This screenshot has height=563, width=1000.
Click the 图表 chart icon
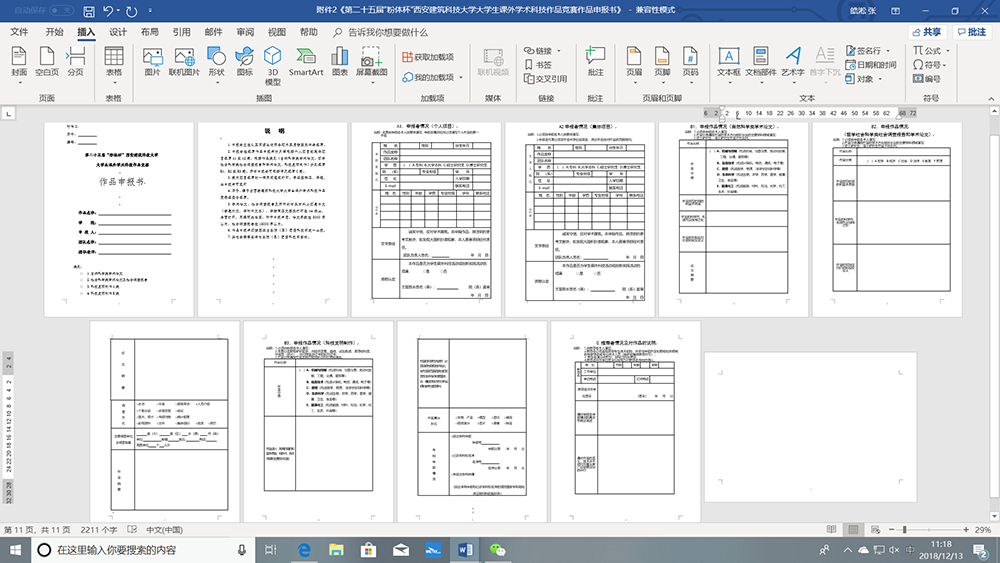(x=340, y=60)
